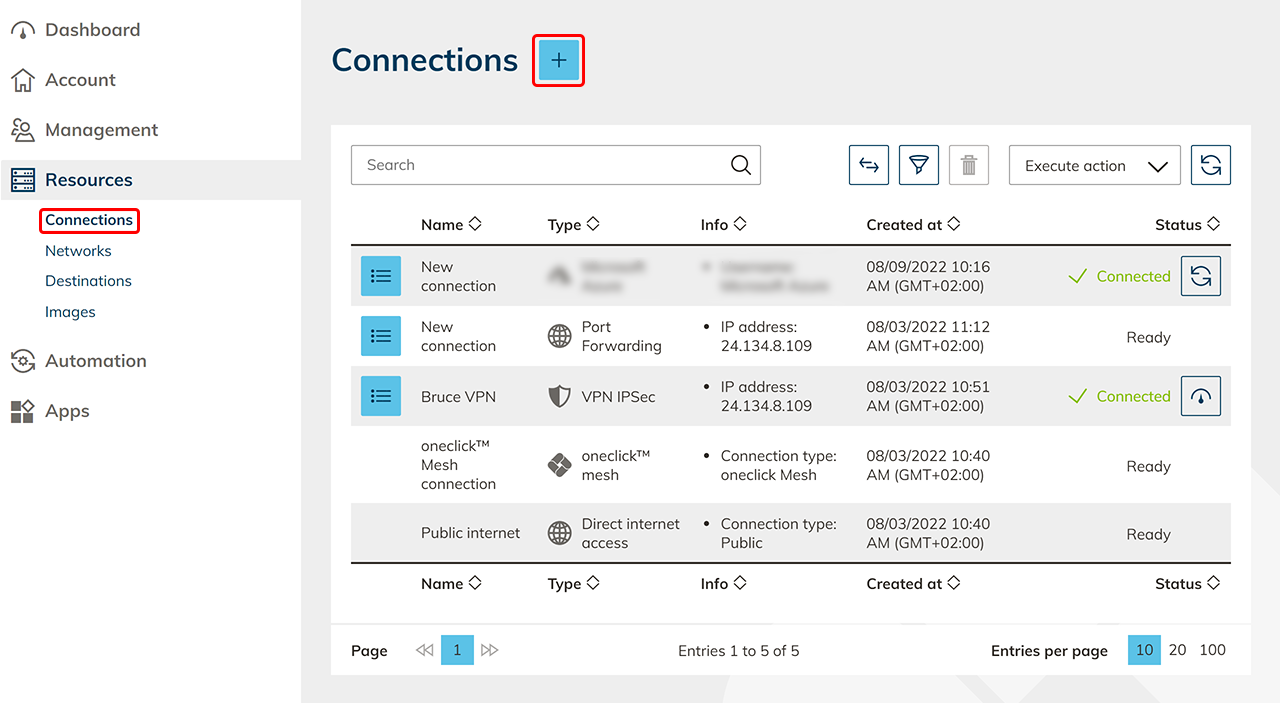Click refresh icon in first connection row
Screen dimensions: 1280x703
tap(1200, 276)
